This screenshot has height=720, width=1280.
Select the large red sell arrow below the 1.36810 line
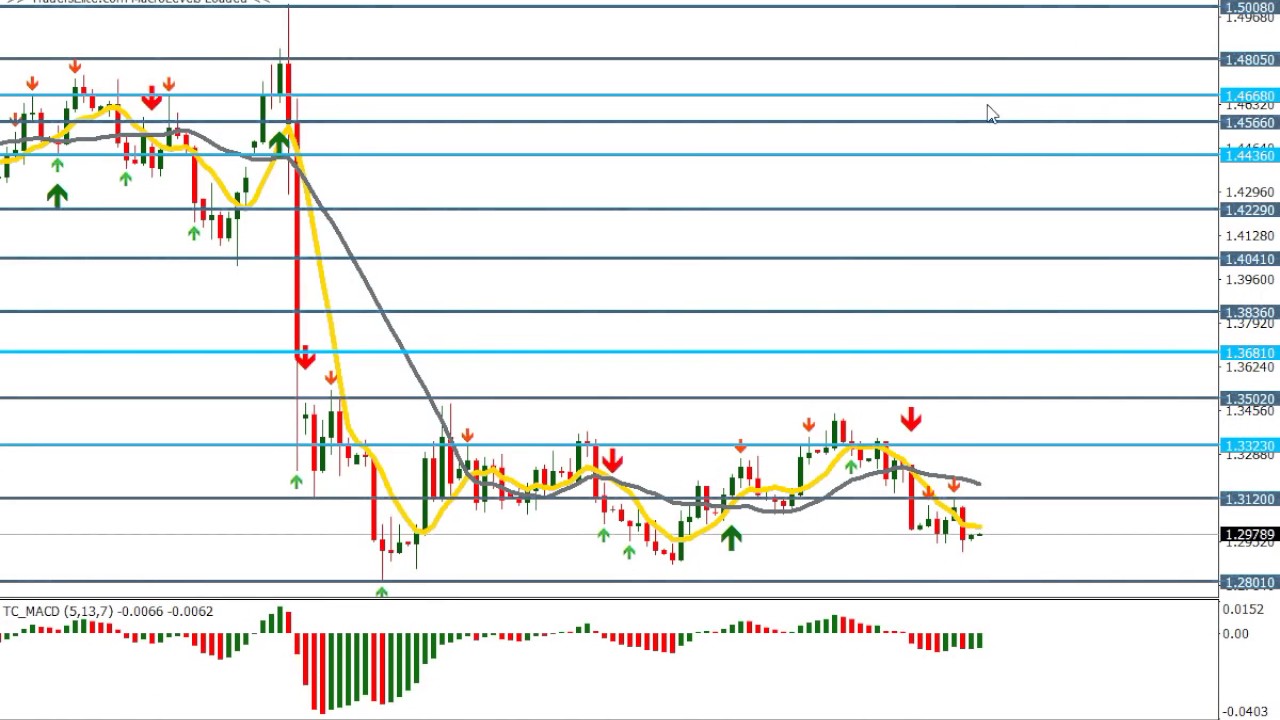(x=305, y=358)
